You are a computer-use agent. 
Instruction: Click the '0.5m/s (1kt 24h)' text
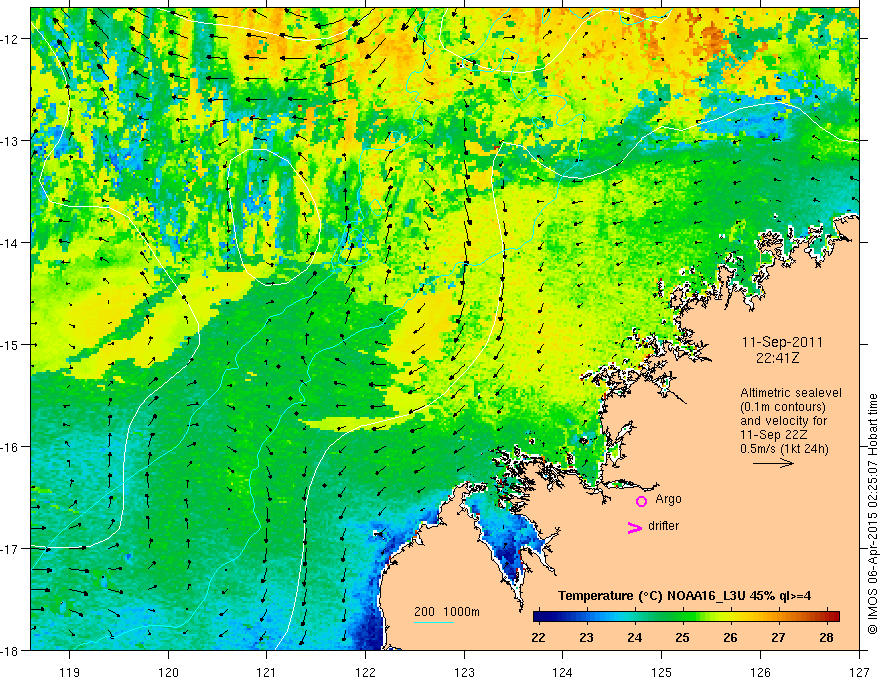coord(785,449)
